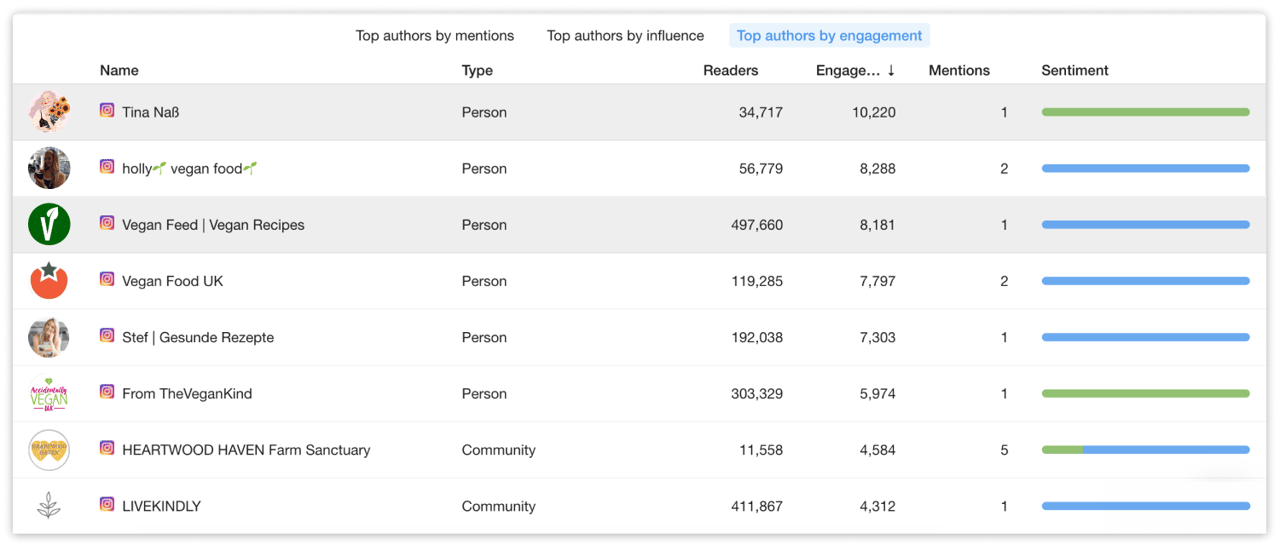Image resolution: width=1280 pixels, height=550 pixels.
Task: Open author Tina Naß
Action: (x=150, y=112)
